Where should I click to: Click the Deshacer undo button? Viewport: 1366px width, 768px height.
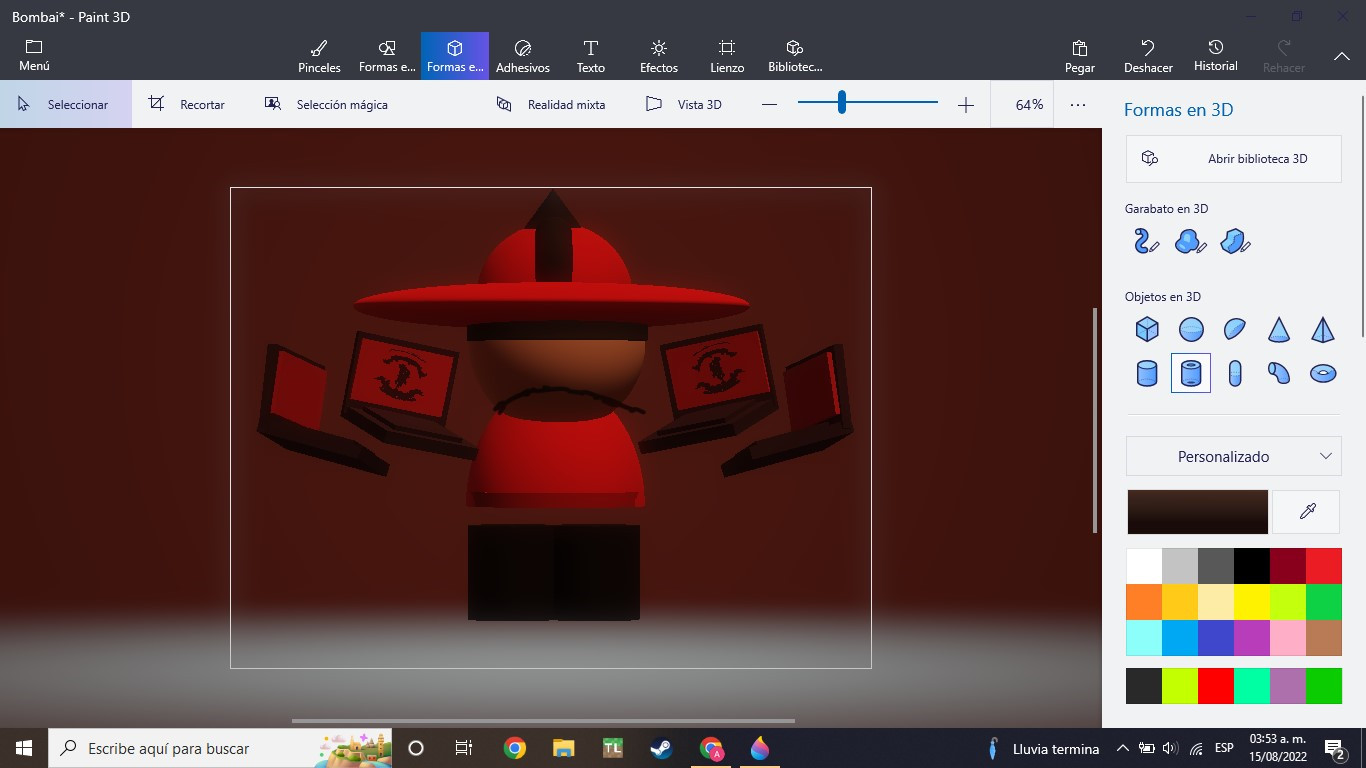click(x=1148, y=56)
